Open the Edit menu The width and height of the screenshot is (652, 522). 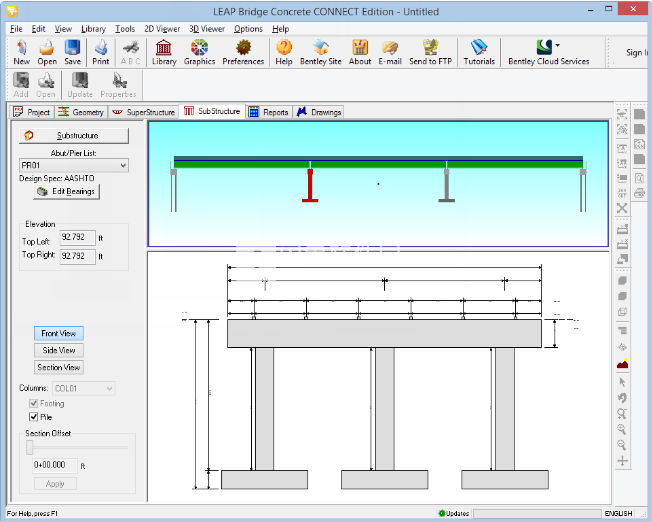38,29
